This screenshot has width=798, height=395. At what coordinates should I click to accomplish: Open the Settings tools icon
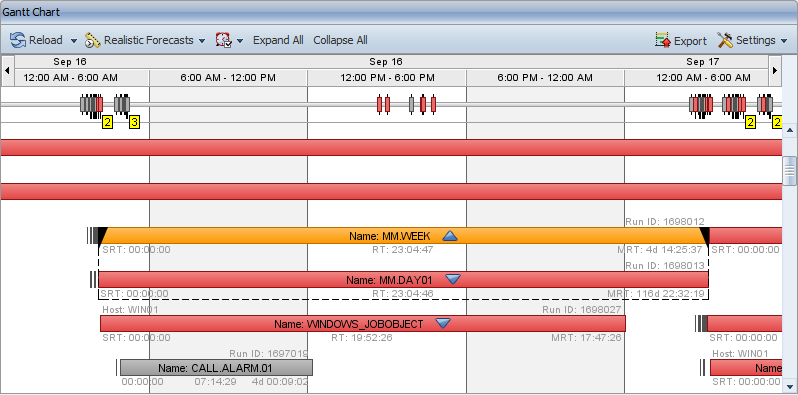click(x=725, y=40)
